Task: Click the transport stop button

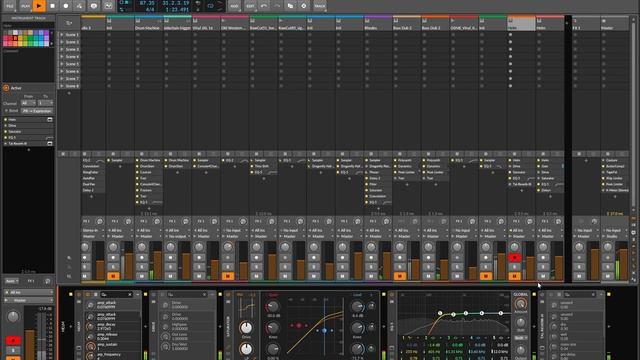Action: pos(52,6)
